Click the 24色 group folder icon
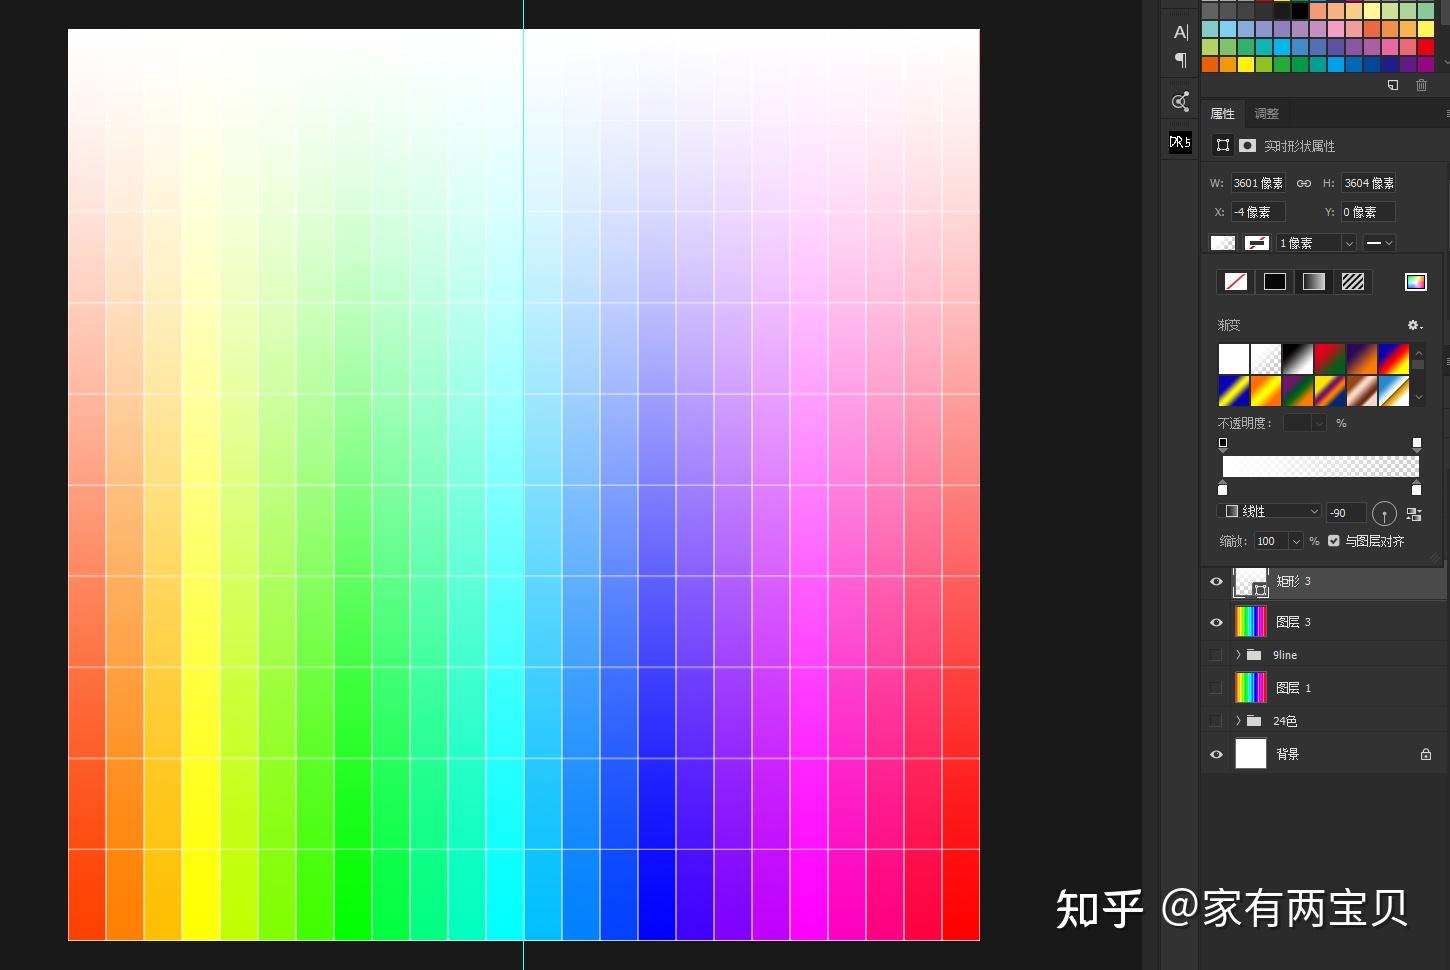 coord(1254,721)
